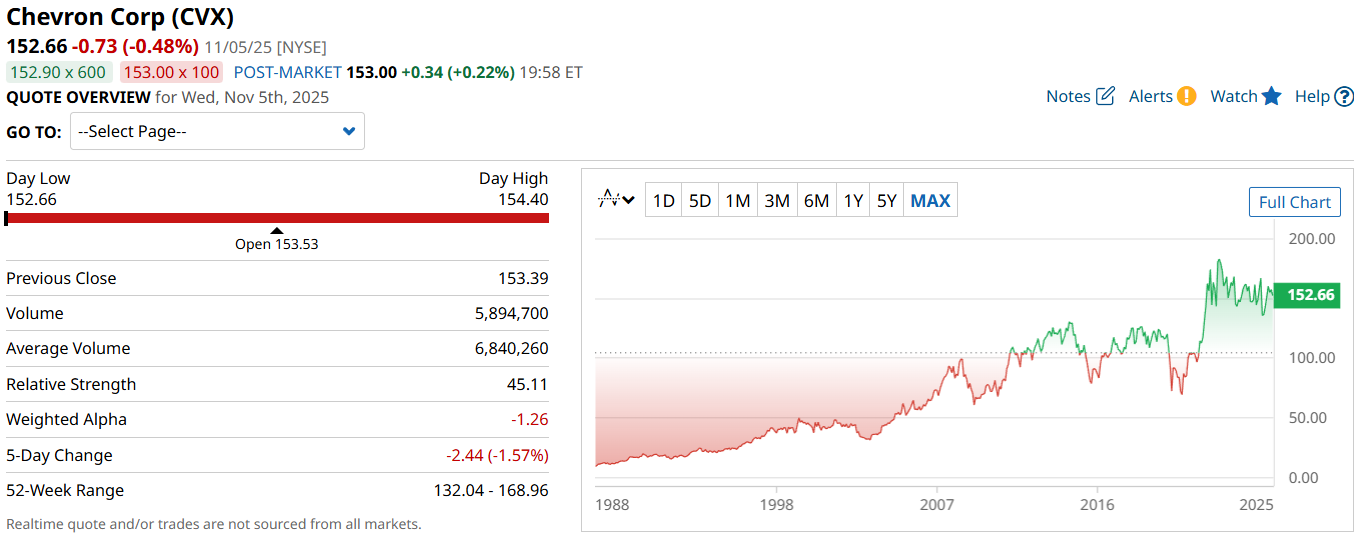This screenshot has width=1363, height=542.
Task: Click the green bid 152.90 x 600 box
Action: pyautogui.click(x=58, y=72)
